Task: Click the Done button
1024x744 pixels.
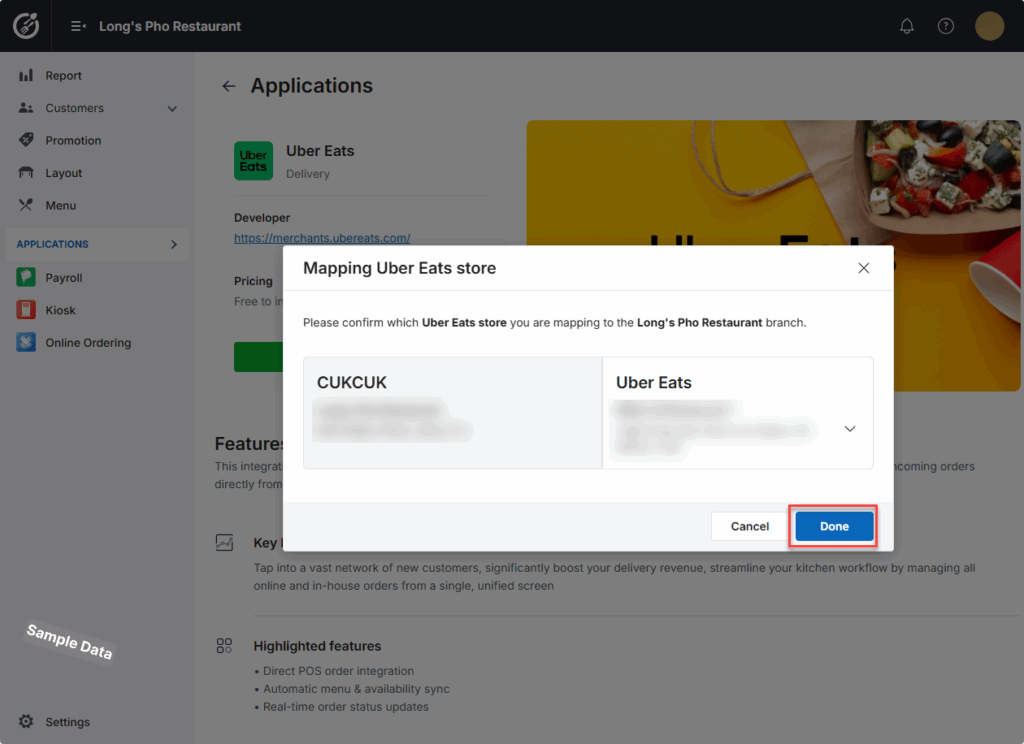Action: 834,526
